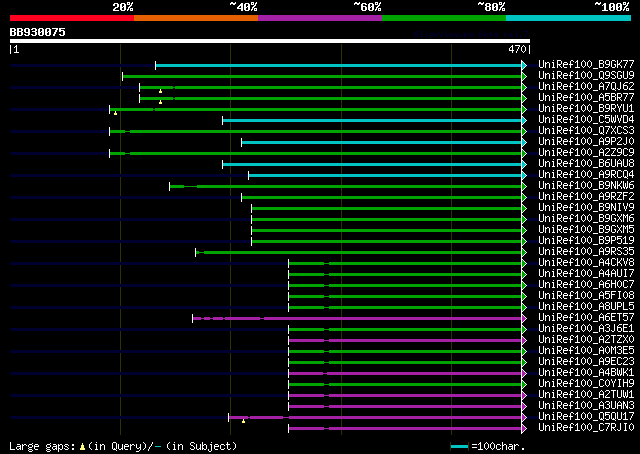Select the UniRef100_B9GXM5 label
Screen dimensions: 640x454
586,229
